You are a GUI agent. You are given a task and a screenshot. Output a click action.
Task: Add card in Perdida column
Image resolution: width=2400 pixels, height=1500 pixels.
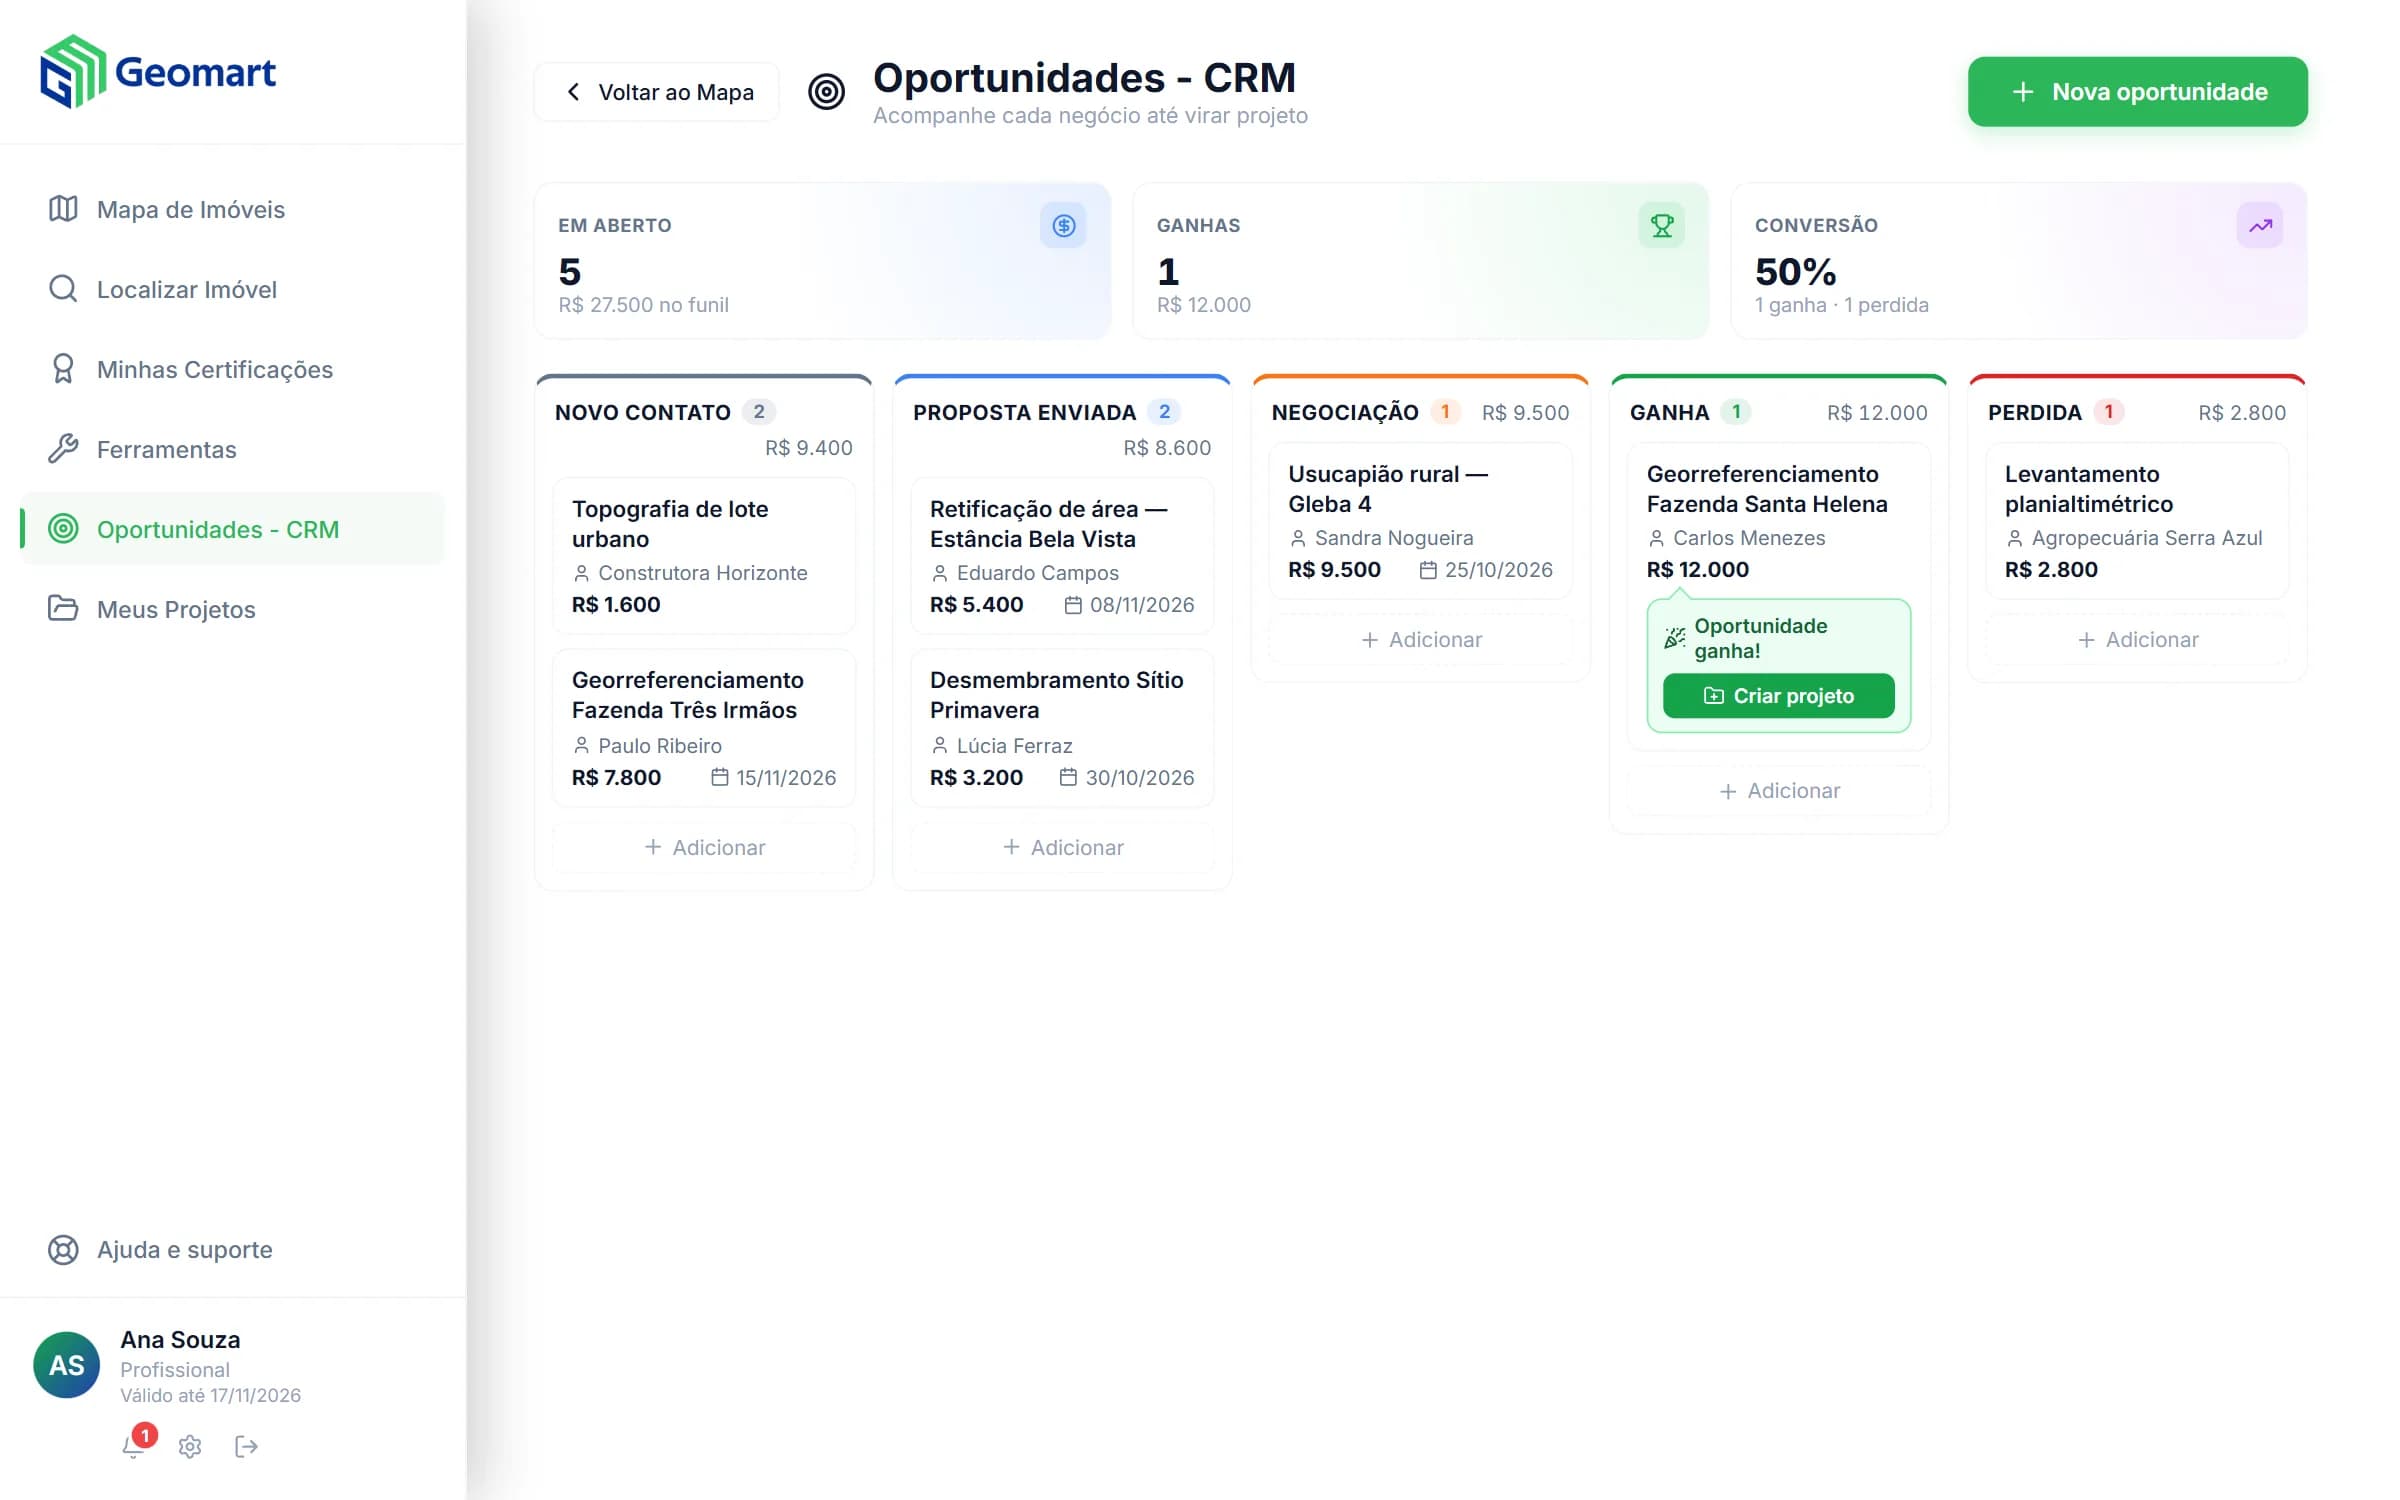click(x=2137, y=640)
